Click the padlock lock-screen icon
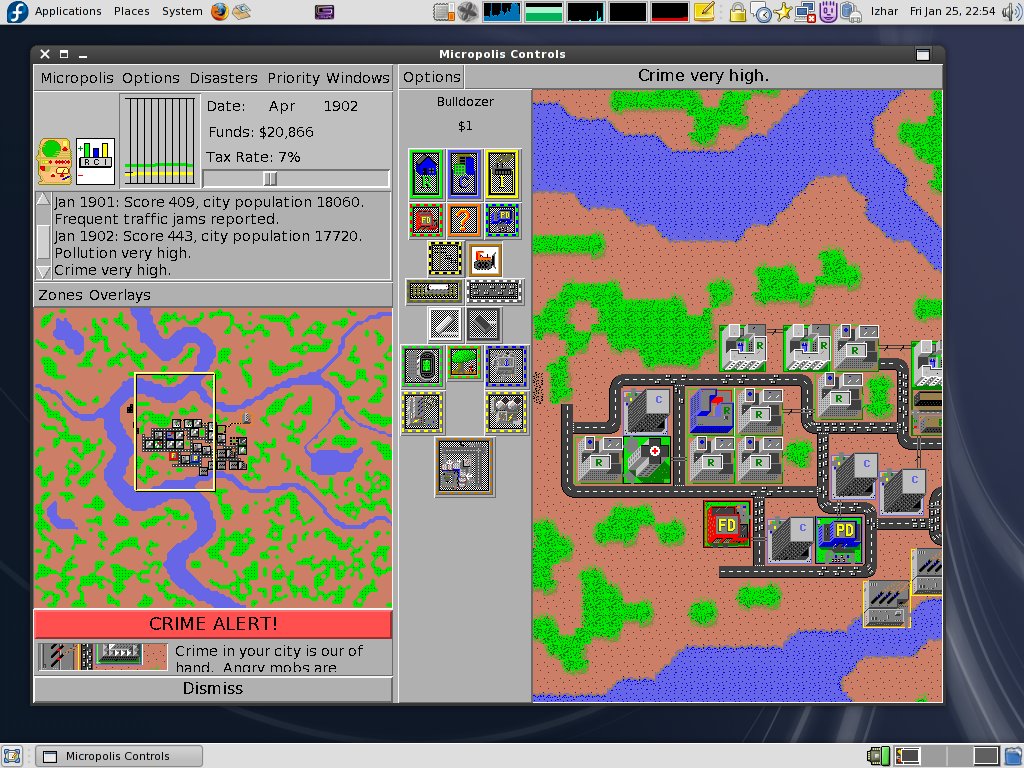The image size is (1024, 768). pos(737,12)
